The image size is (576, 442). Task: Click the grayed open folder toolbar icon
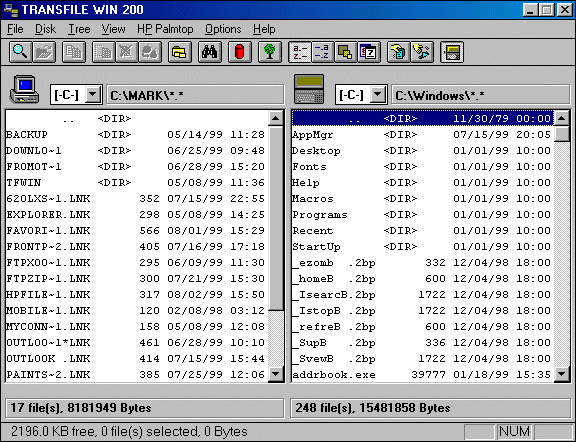44,52
